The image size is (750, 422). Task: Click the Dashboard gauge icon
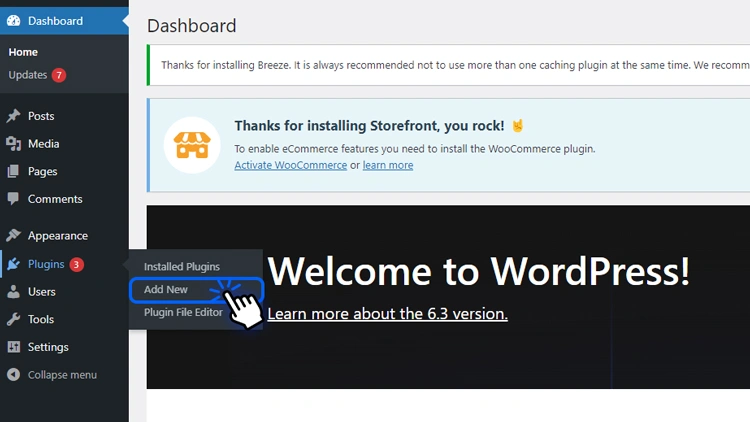(x=13, y=20)
